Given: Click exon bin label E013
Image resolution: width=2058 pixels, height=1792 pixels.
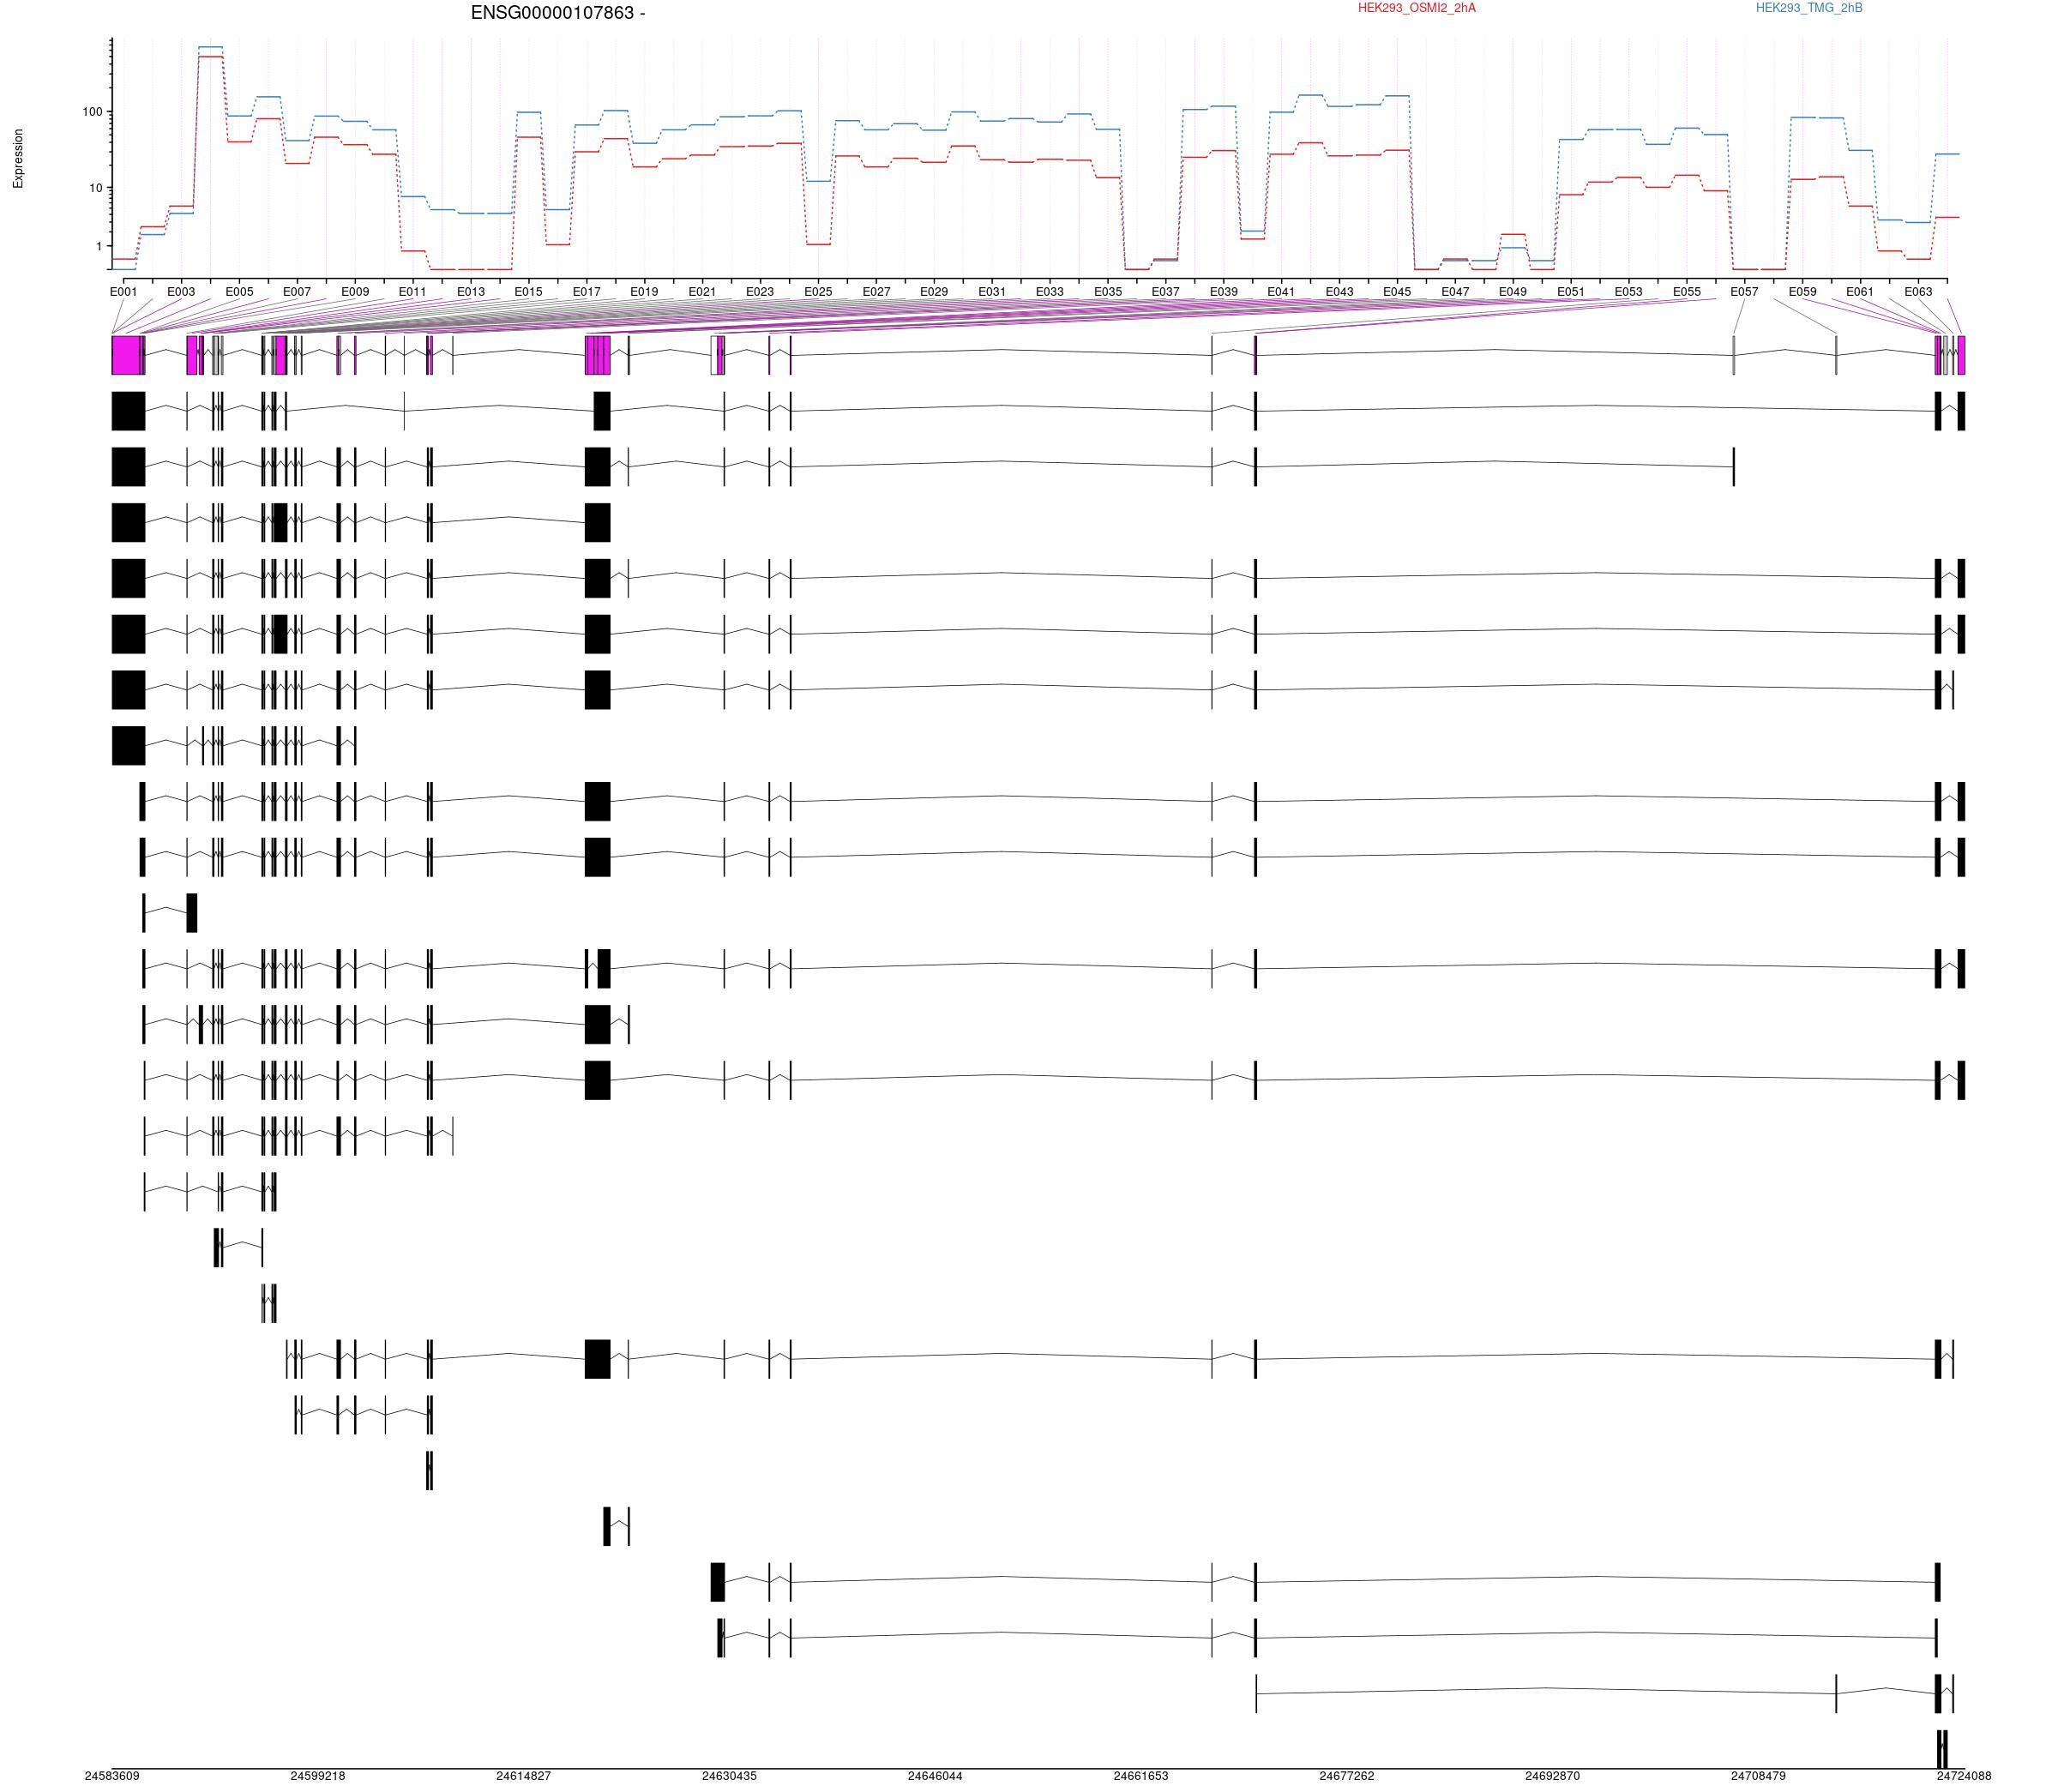Looking at the screenshot, I should click(471, 292).
